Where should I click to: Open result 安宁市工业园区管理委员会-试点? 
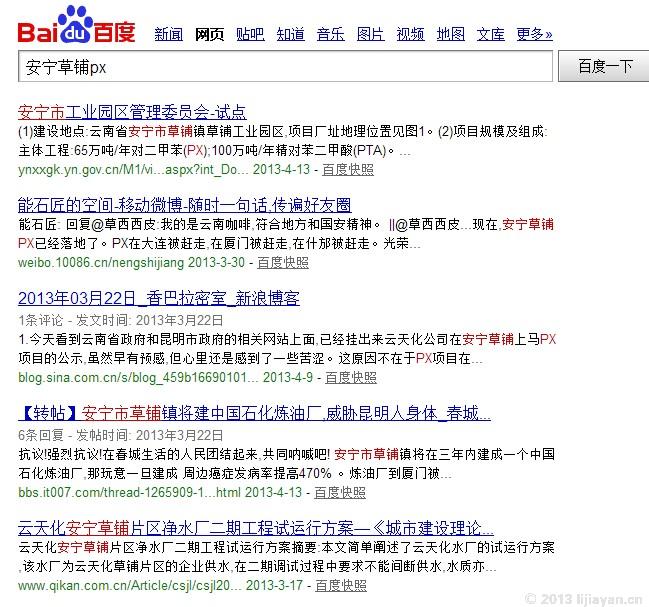click(x=132, y=112)
